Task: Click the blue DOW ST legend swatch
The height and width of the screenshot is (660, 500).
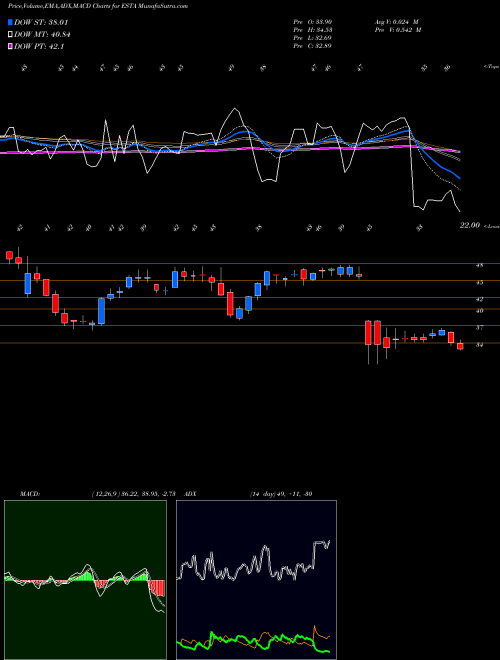Action: coord(11,22)
